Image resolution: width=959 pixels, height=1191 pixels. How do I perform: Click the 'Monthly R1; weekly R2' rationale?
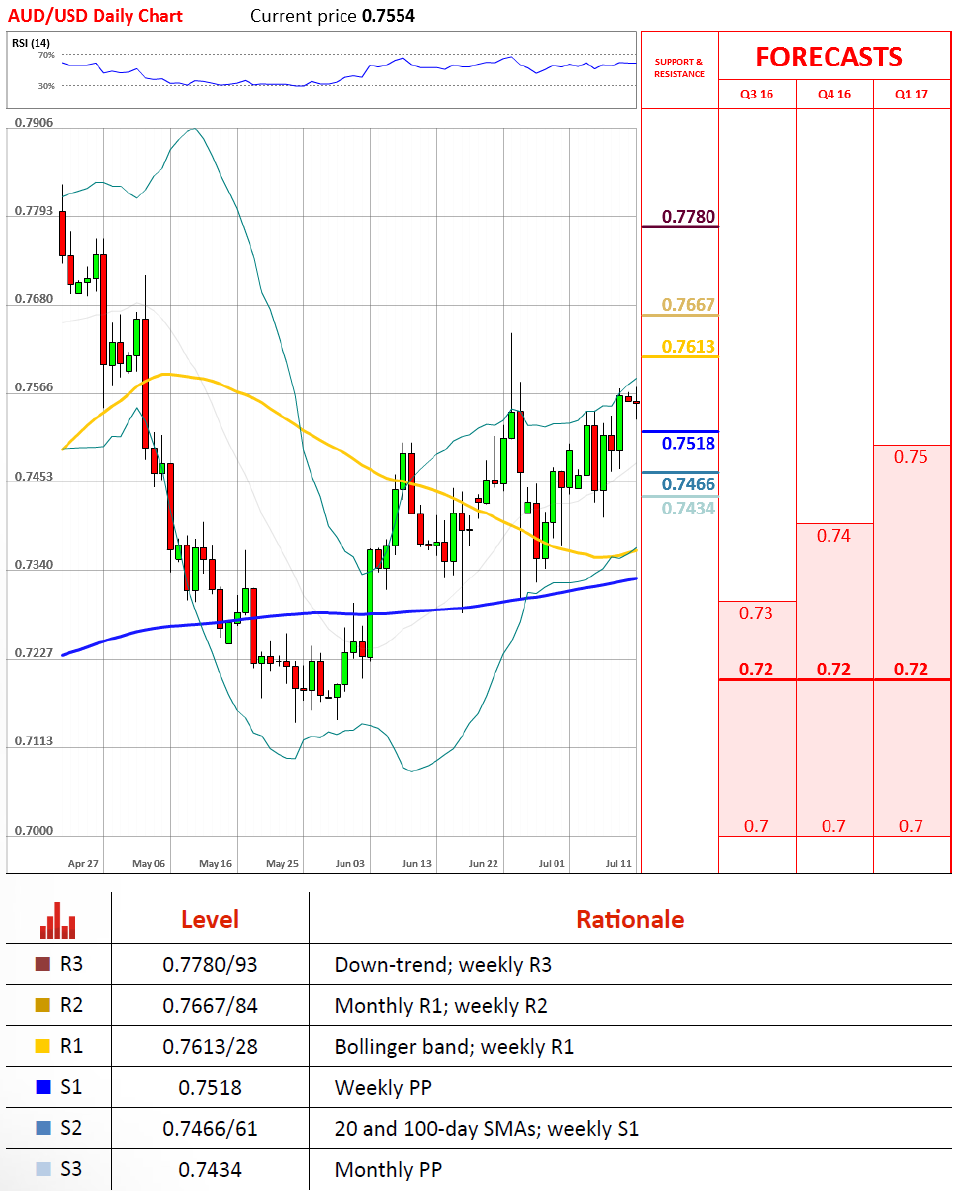click(441, 1006)
